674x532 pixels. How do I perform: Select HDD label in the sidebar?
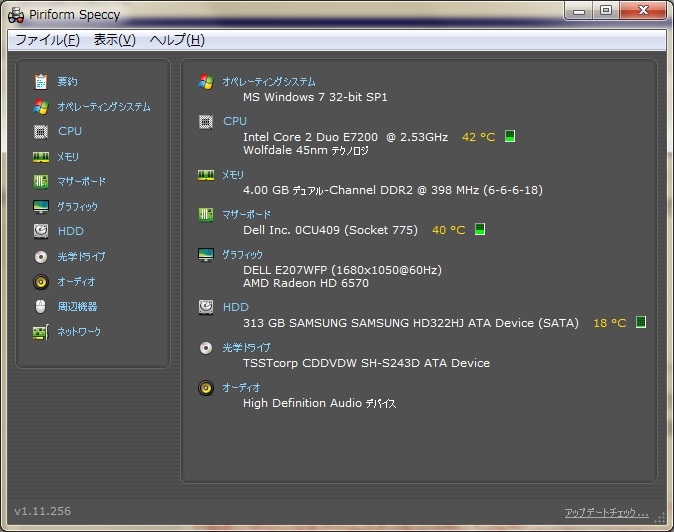(71, 231)
